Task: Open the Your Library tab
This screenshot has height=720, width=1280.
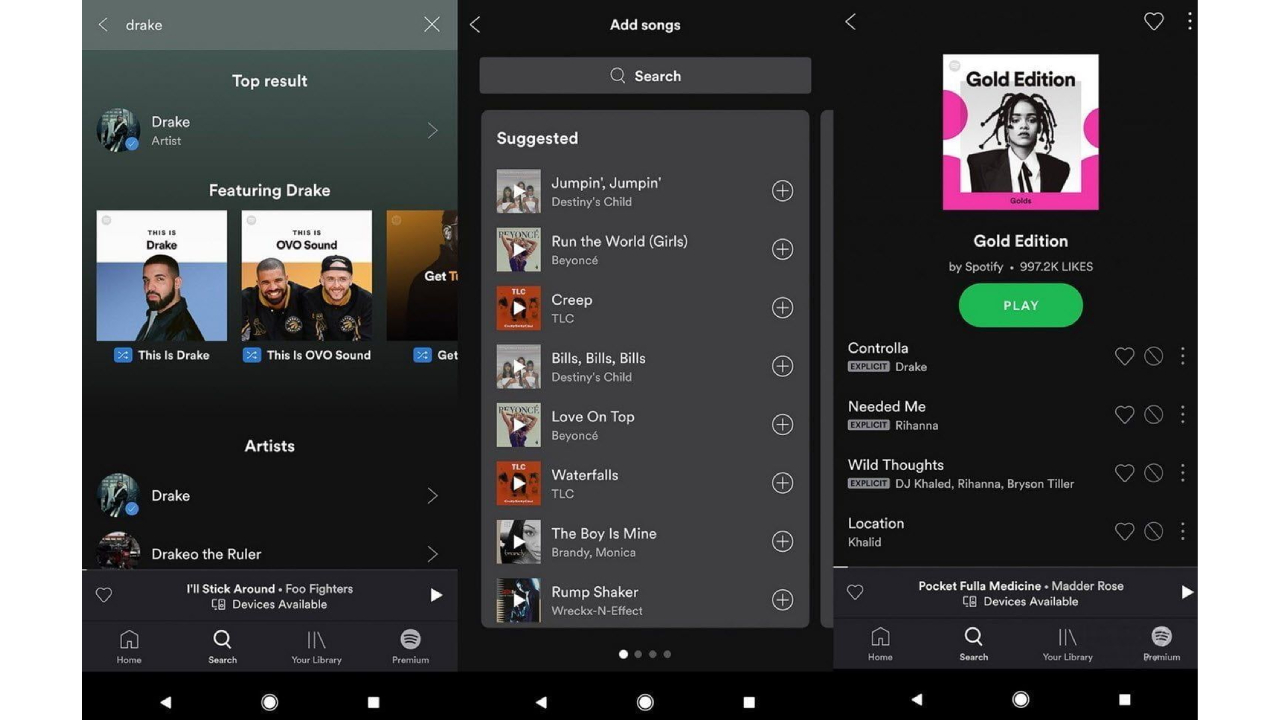Action: [x=316, y=643]
